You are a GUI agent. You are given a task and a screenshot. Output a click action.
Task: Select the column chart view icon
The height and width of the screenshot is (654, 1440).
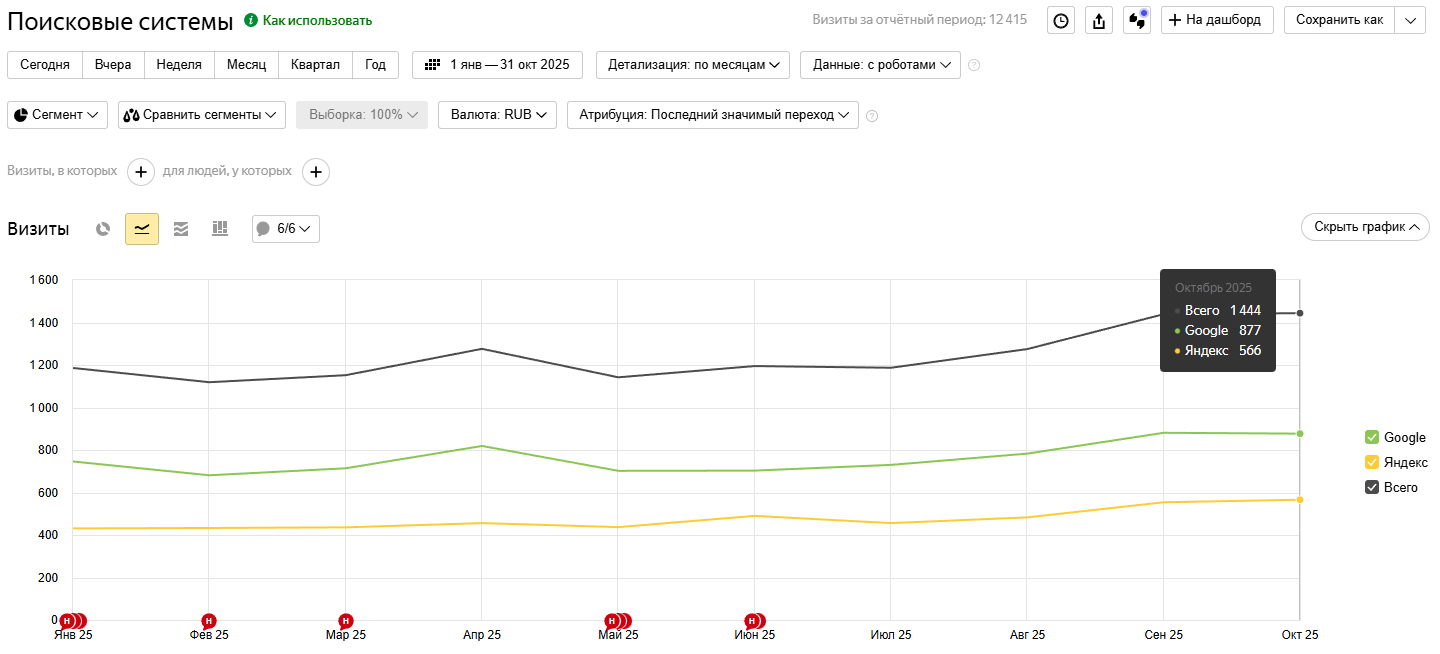pyautogui.click(x=220, y=229)
